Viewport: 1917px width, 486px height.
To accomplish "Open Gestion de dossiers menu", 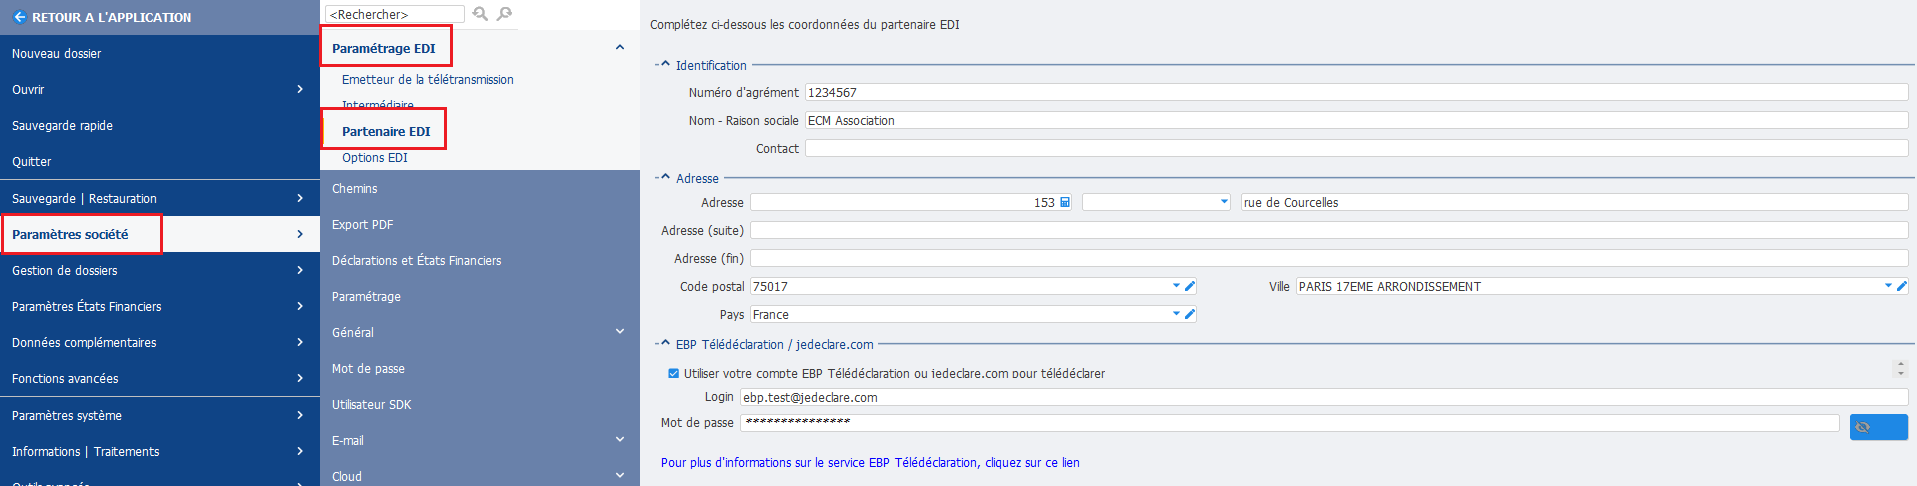I will pyautogui.click(x=160, y=270).
